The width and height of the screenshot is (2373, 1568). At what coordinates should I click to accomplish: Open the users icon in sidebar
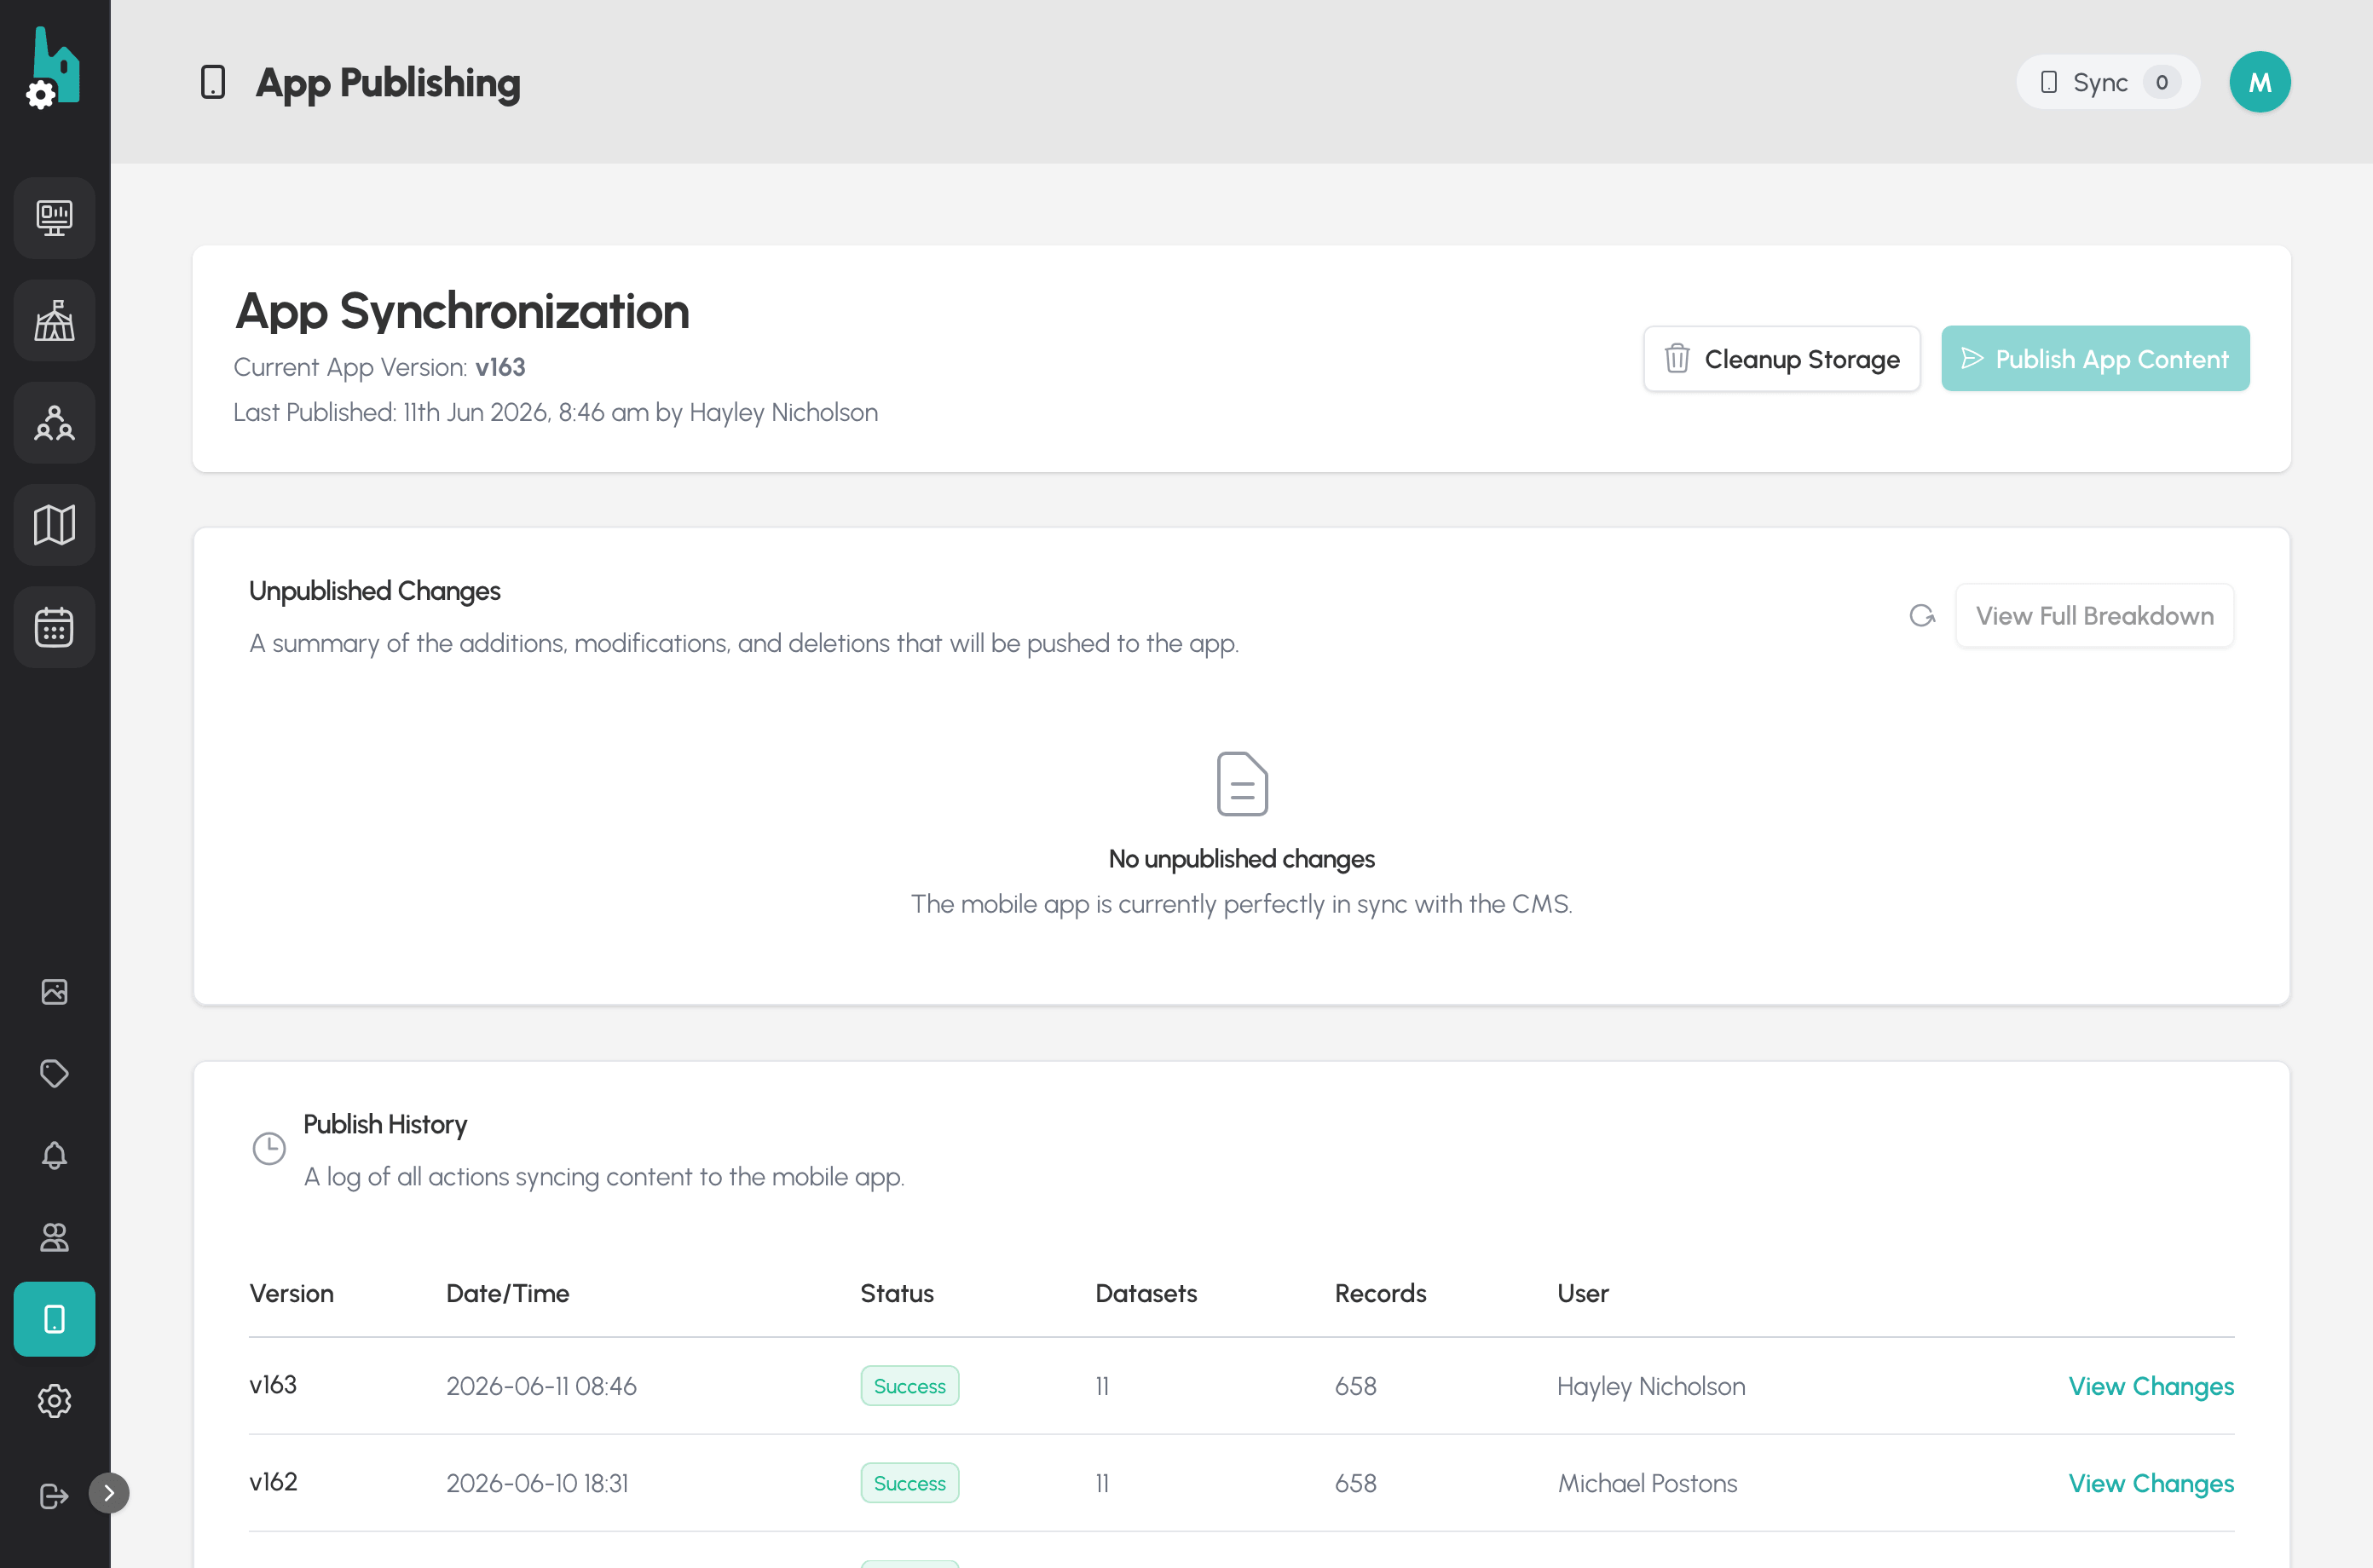click(x=54, y=1237)
